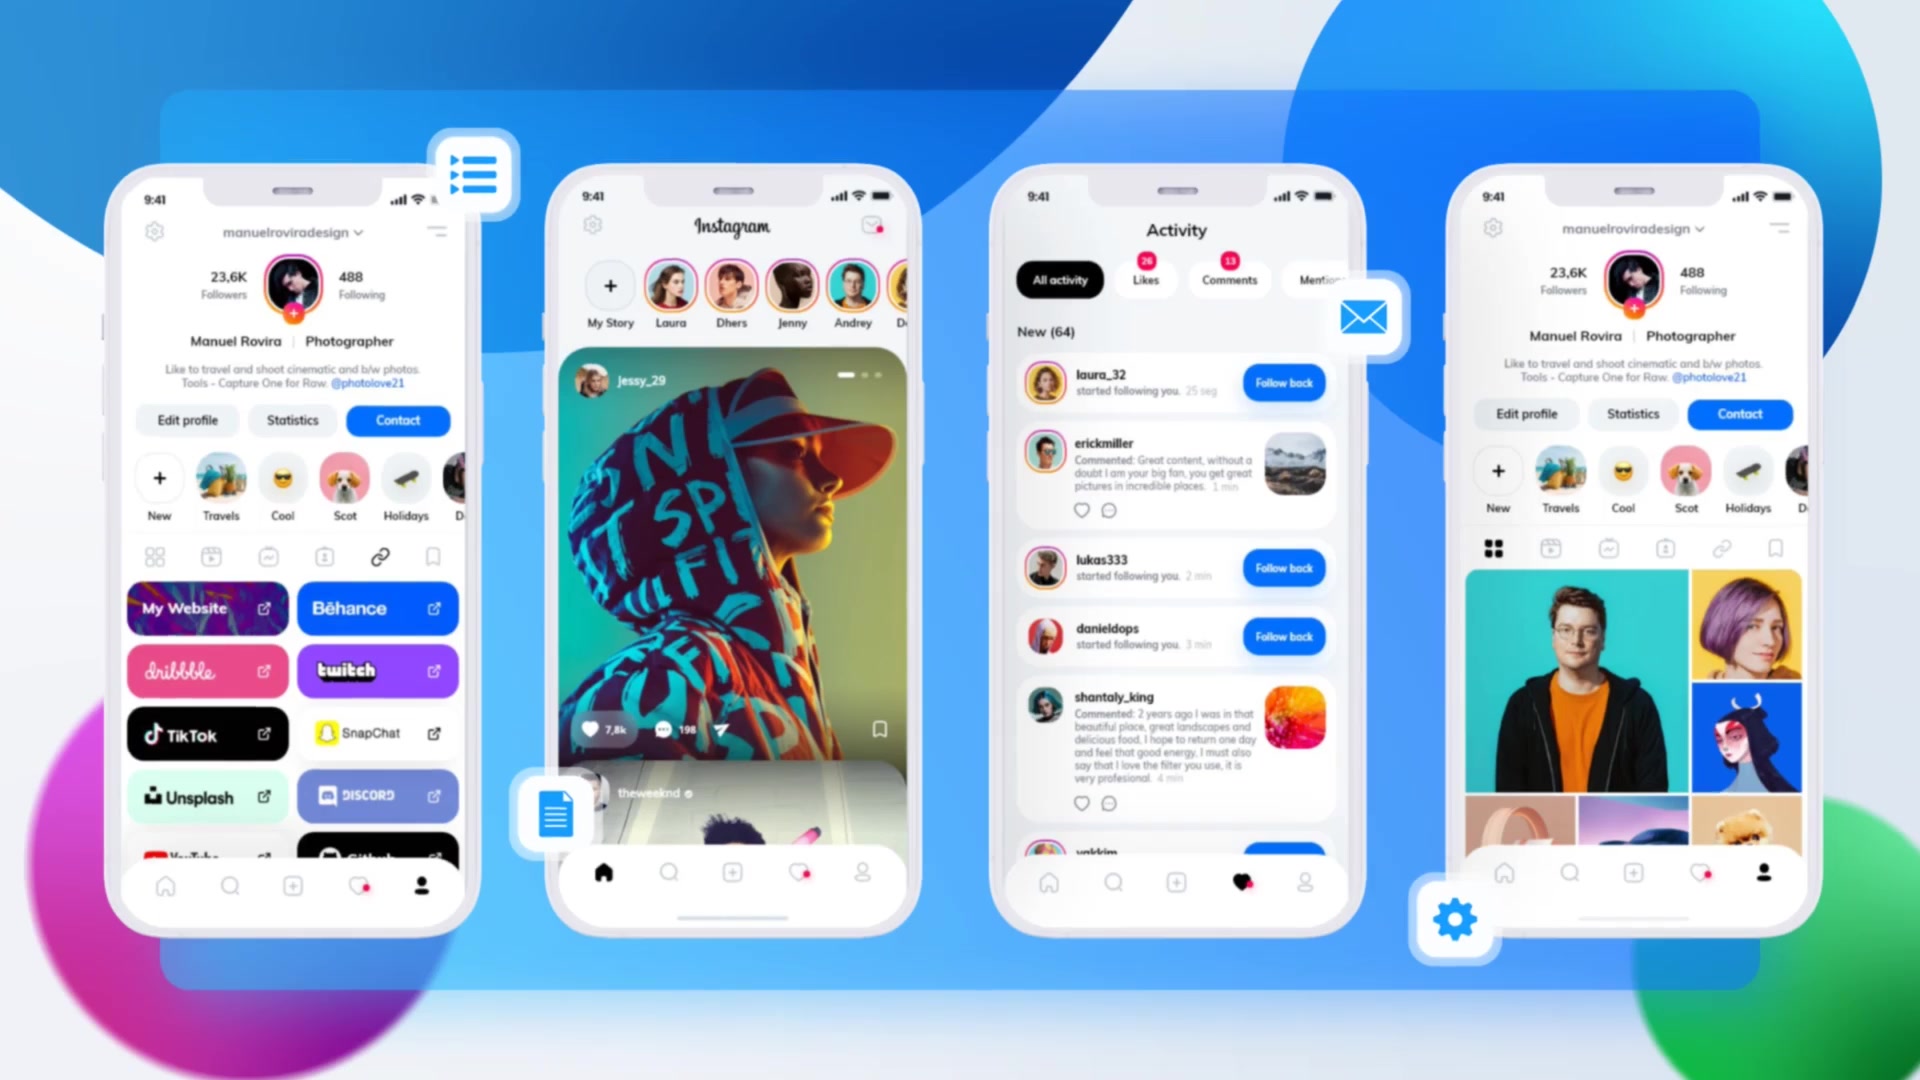Select the Twitch channel link
Viewport: 1920px width, 1080px height.
(376, 670)
